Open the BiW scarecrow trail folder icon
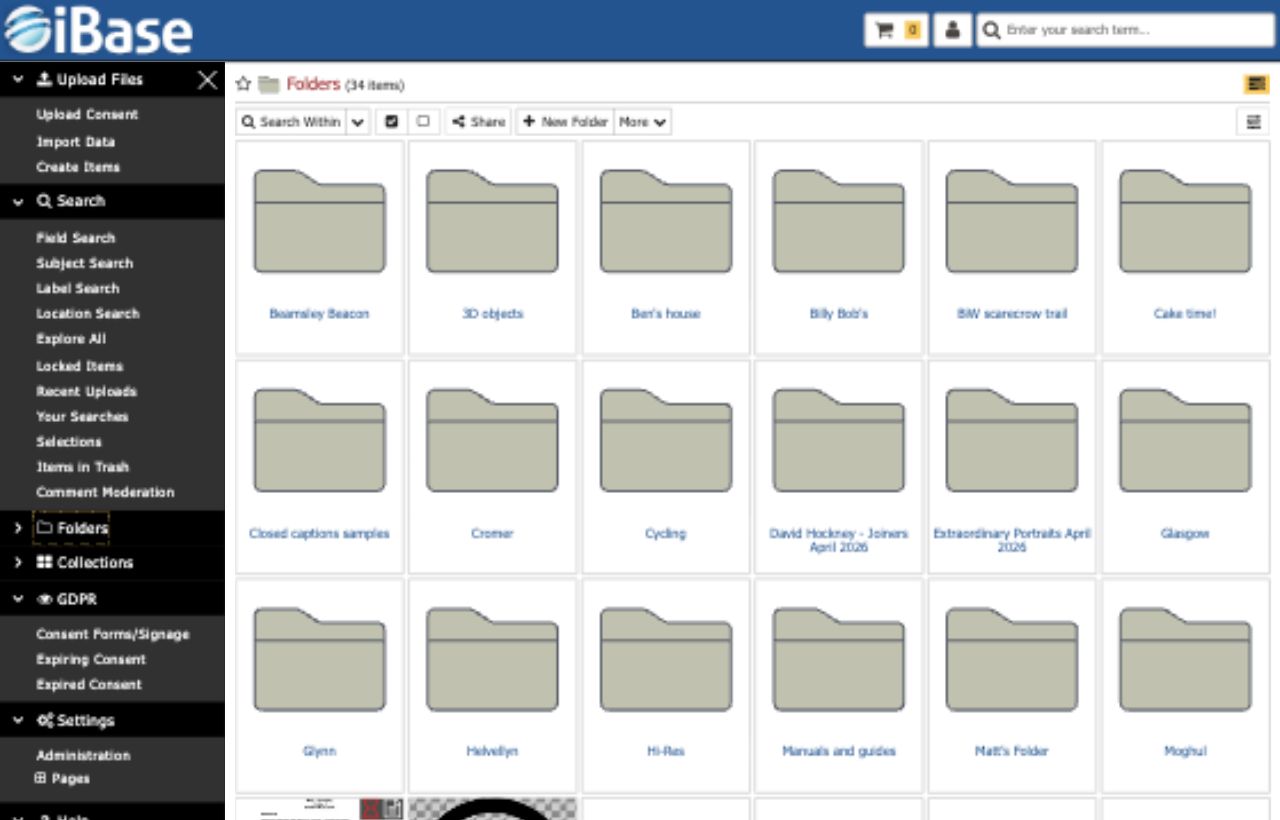 point(1011,221)
